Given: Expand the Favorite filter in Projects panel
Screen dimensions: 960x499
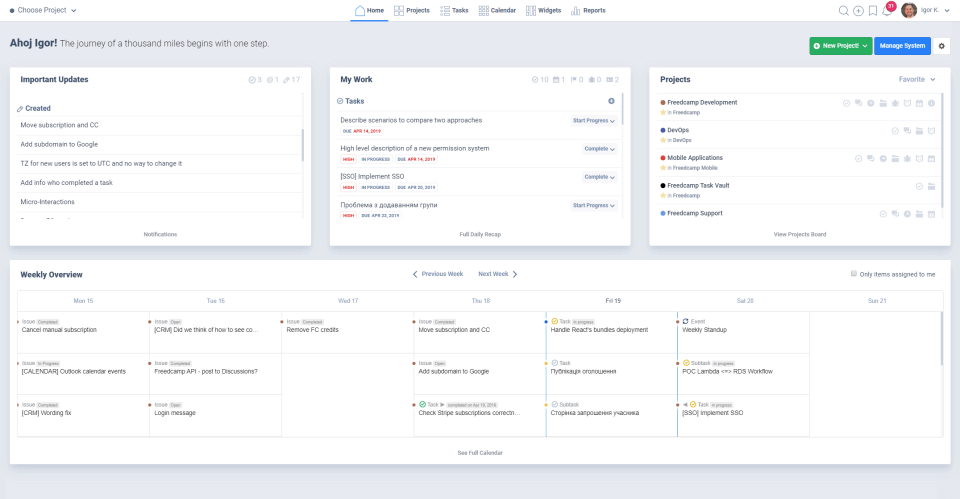Looking at the screenshot, I should (x=917, y=79).
